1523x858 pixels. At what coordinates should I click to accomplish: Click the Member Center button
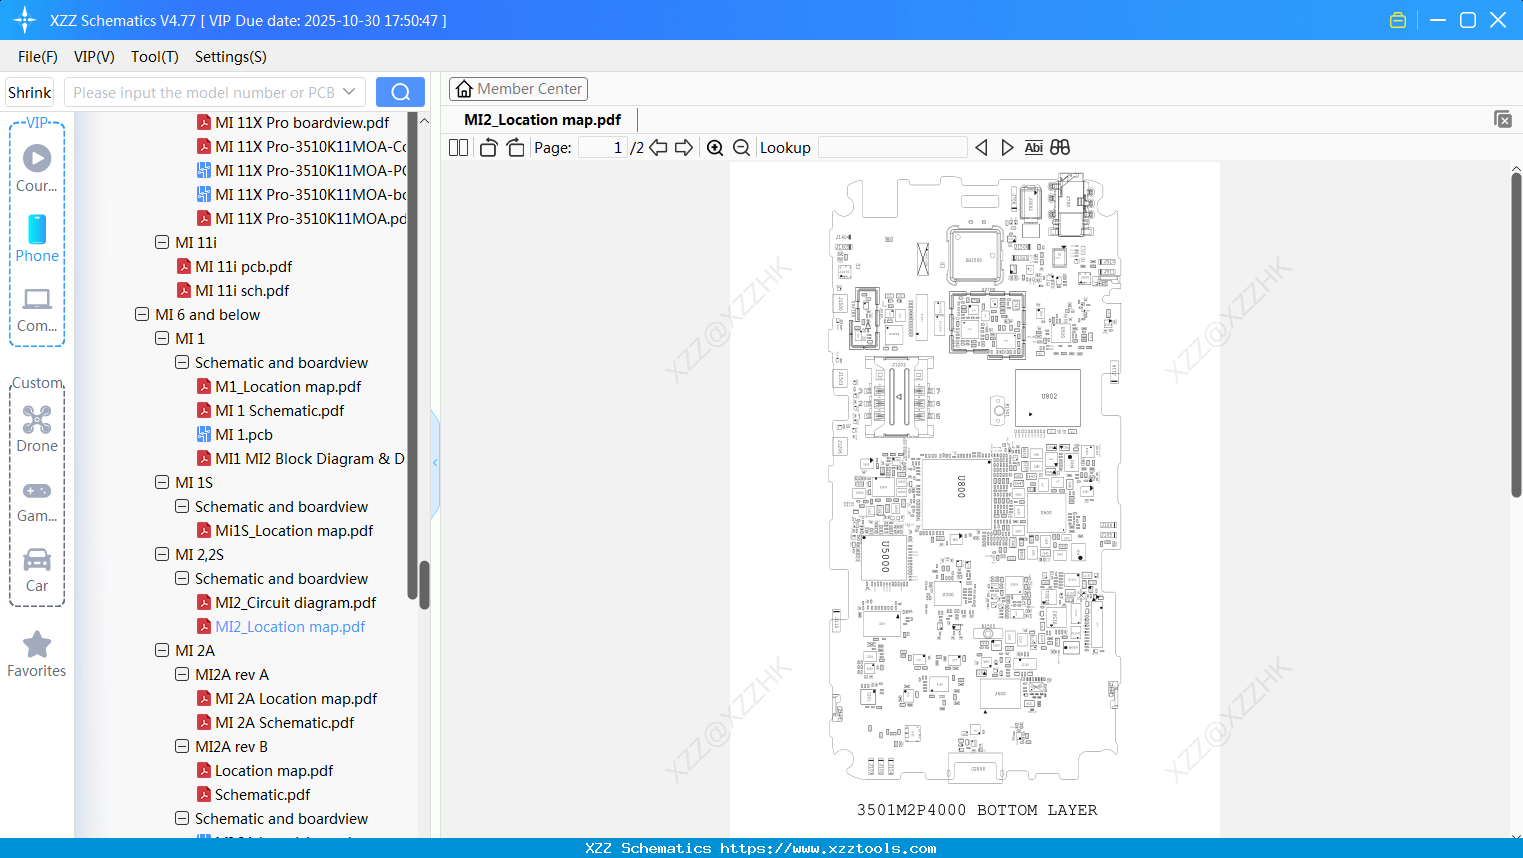point(518,88)
